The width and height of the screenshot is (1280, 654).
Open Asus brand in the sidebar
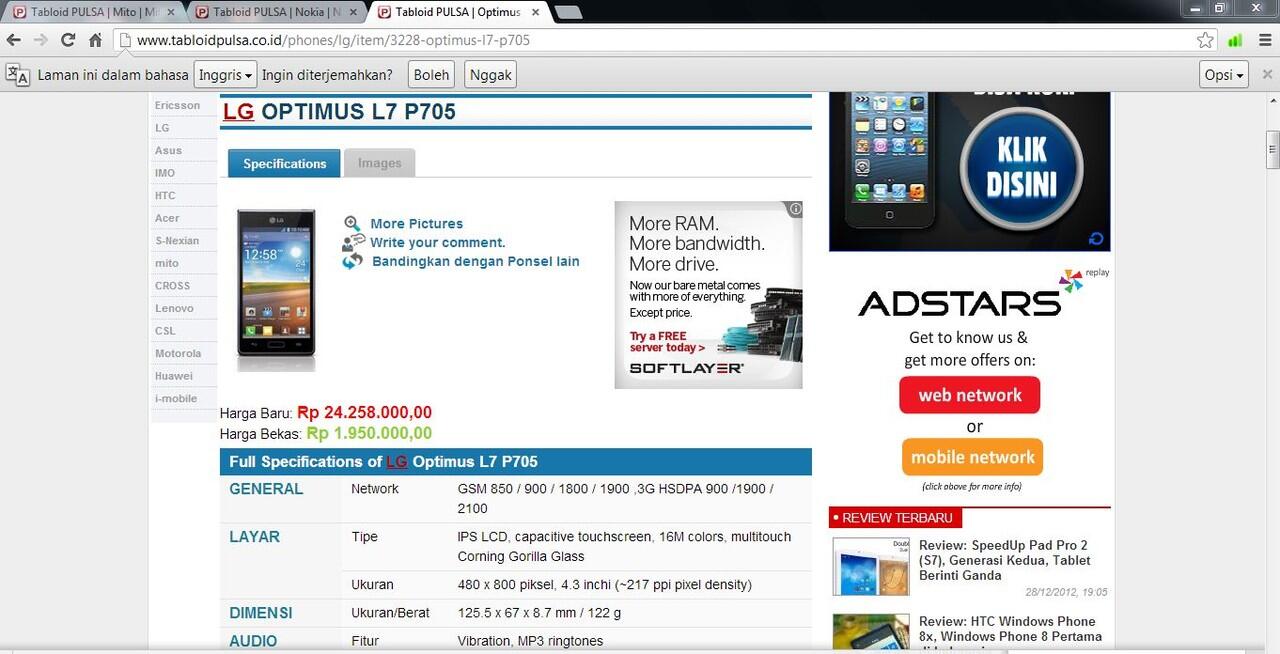click(168, 151)
